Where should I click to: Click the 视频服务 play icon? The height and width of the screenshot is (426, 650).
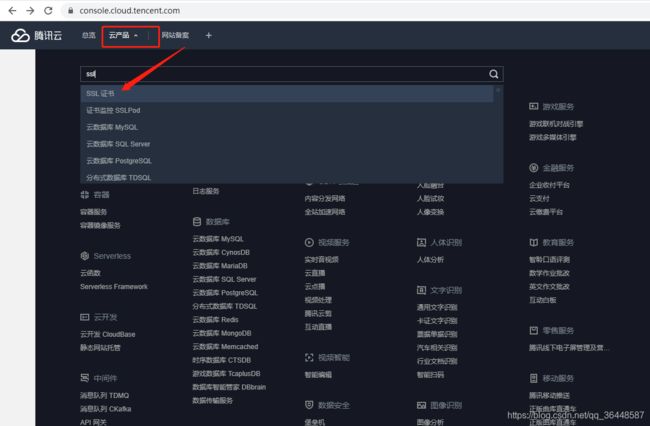(x=309, y=242)
